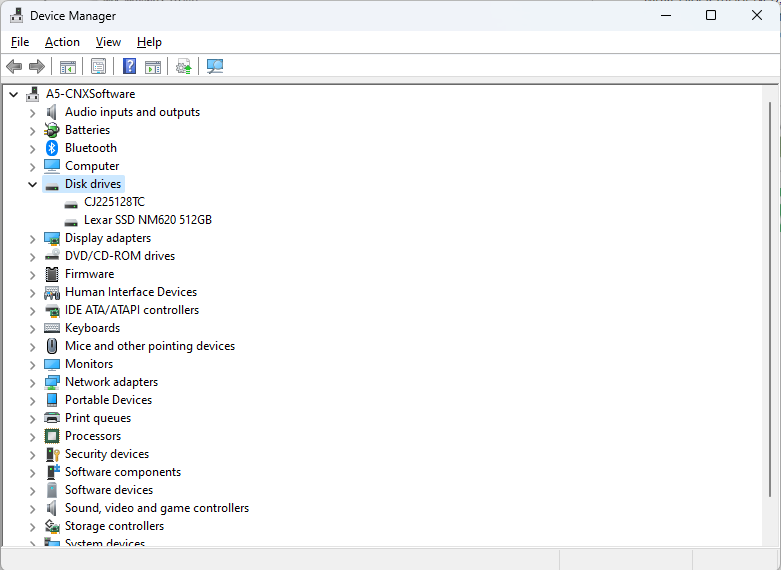Click the Keyboards category icon
The width and height of the screenshot is (781, 570).
pyautogui.click(x=52, y=328)
